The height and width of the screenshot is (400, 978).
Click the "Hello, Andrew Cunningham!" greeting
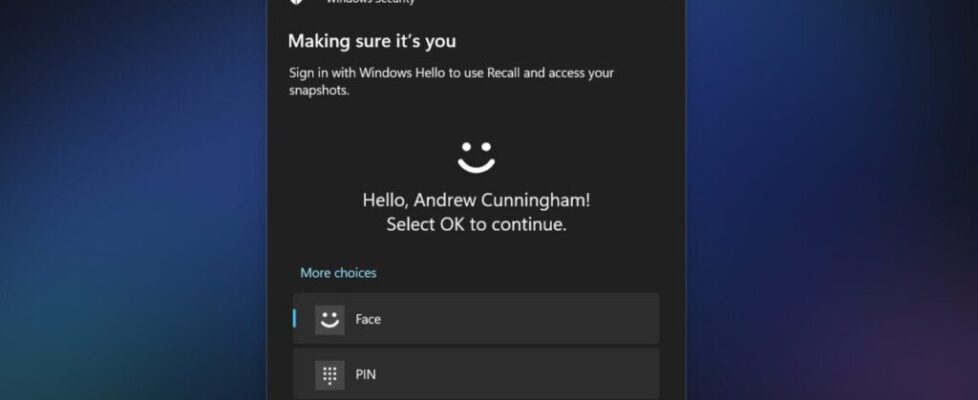tap(476, 200)
